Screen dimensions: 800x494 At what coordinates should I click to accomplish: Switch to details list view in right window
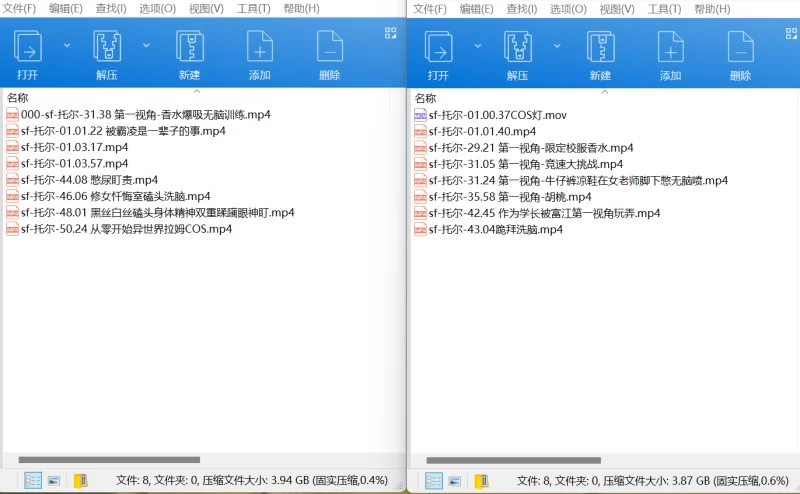[x=434, y=481]
